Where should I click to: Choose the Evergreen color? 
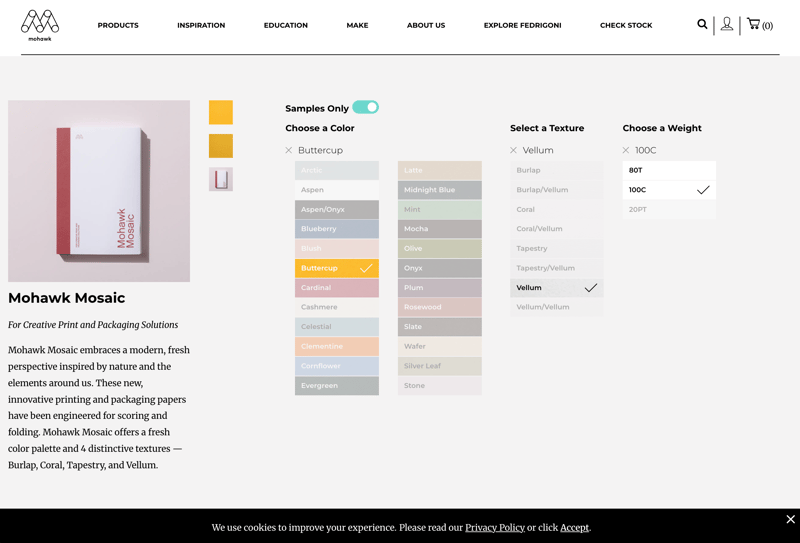click(337, 386)
